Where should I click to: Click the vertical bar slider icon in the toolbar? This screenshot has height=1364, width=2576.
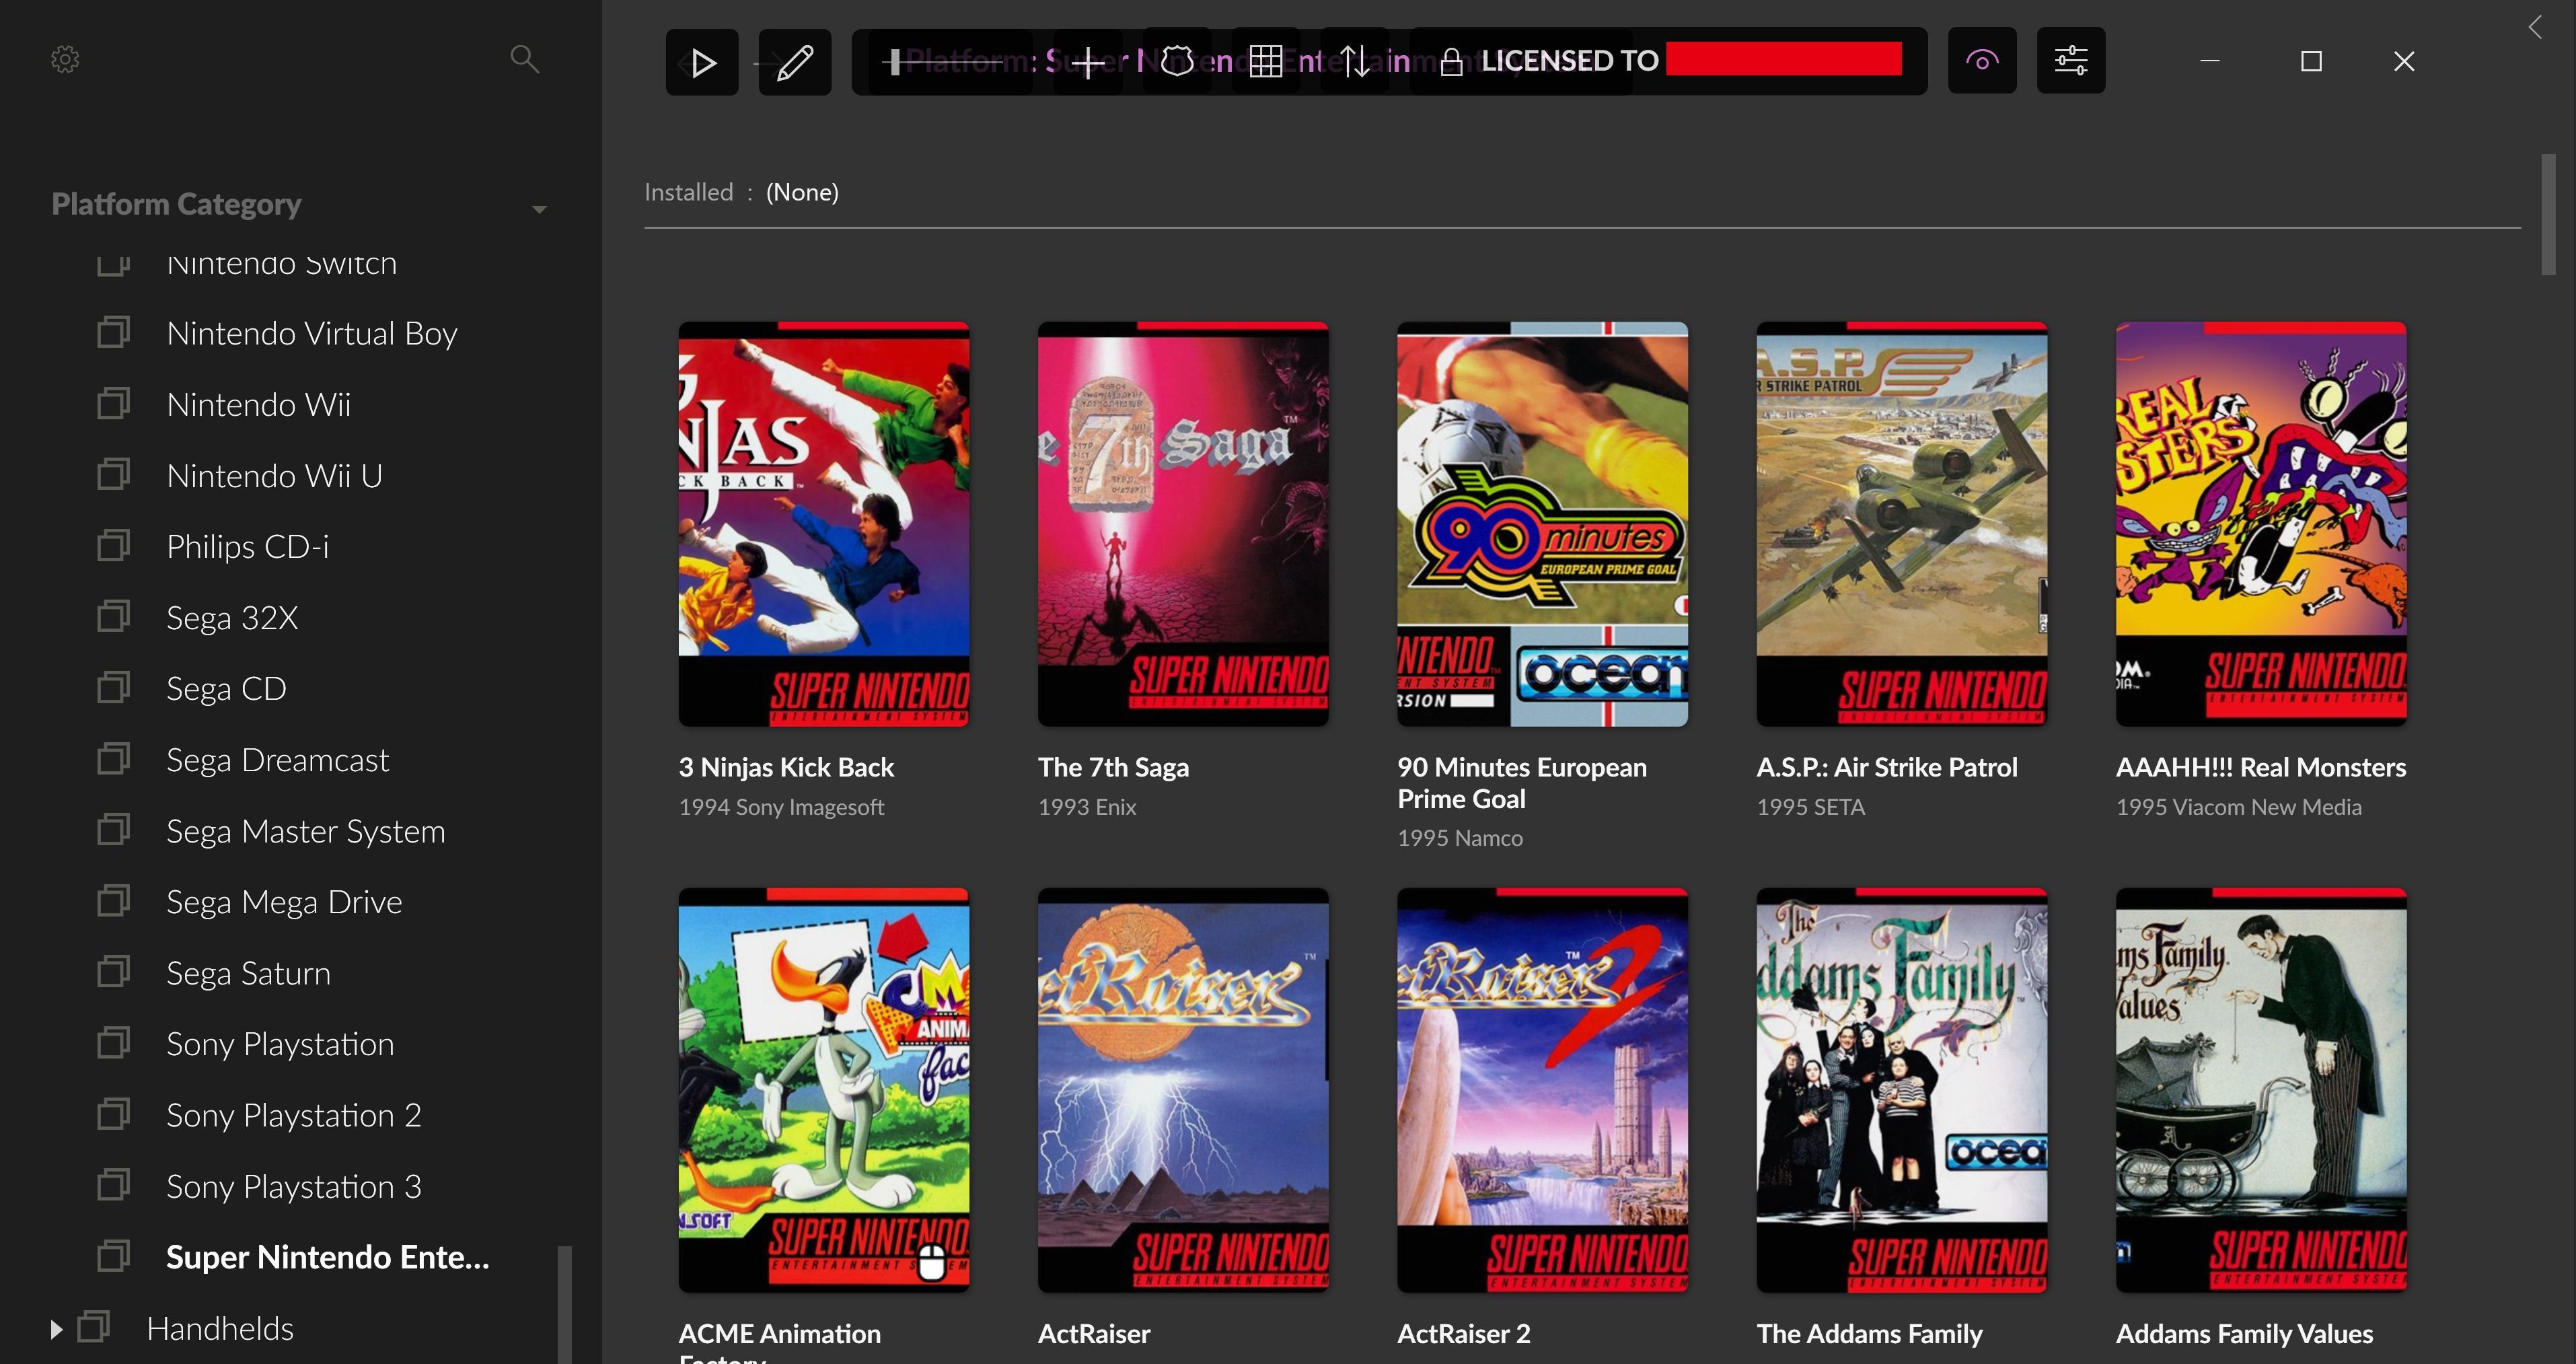pyautogui.click(x=895, y=62)
